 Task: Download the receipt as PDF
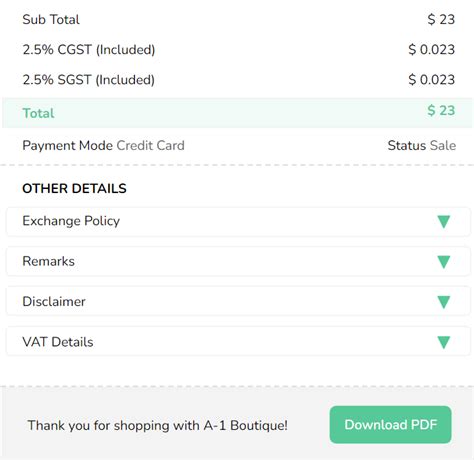[390, 425]
